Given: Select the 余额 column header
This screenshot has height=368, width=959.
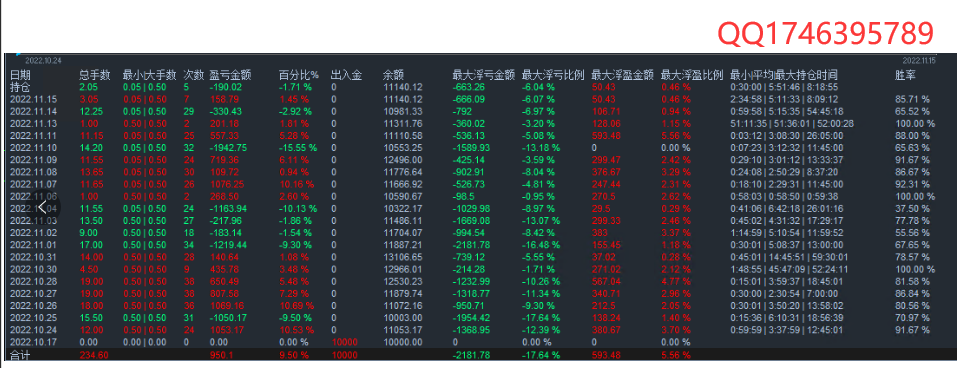Looking at the screenshot, I should (393, 75).
